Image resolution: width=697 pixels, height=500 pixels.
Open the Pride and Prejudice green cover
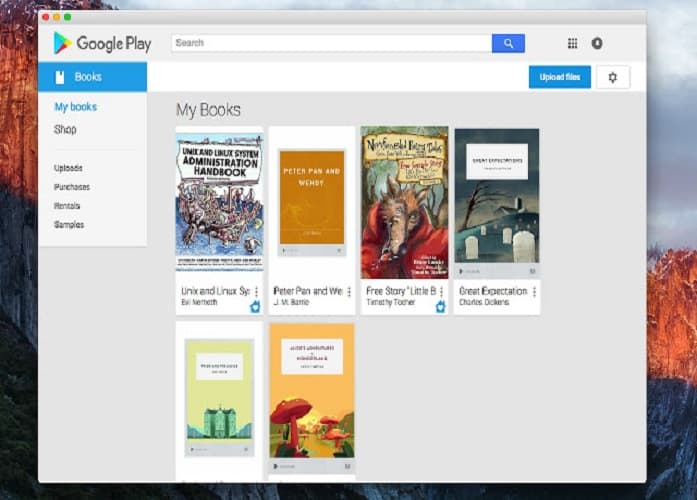tap(220, 398)
